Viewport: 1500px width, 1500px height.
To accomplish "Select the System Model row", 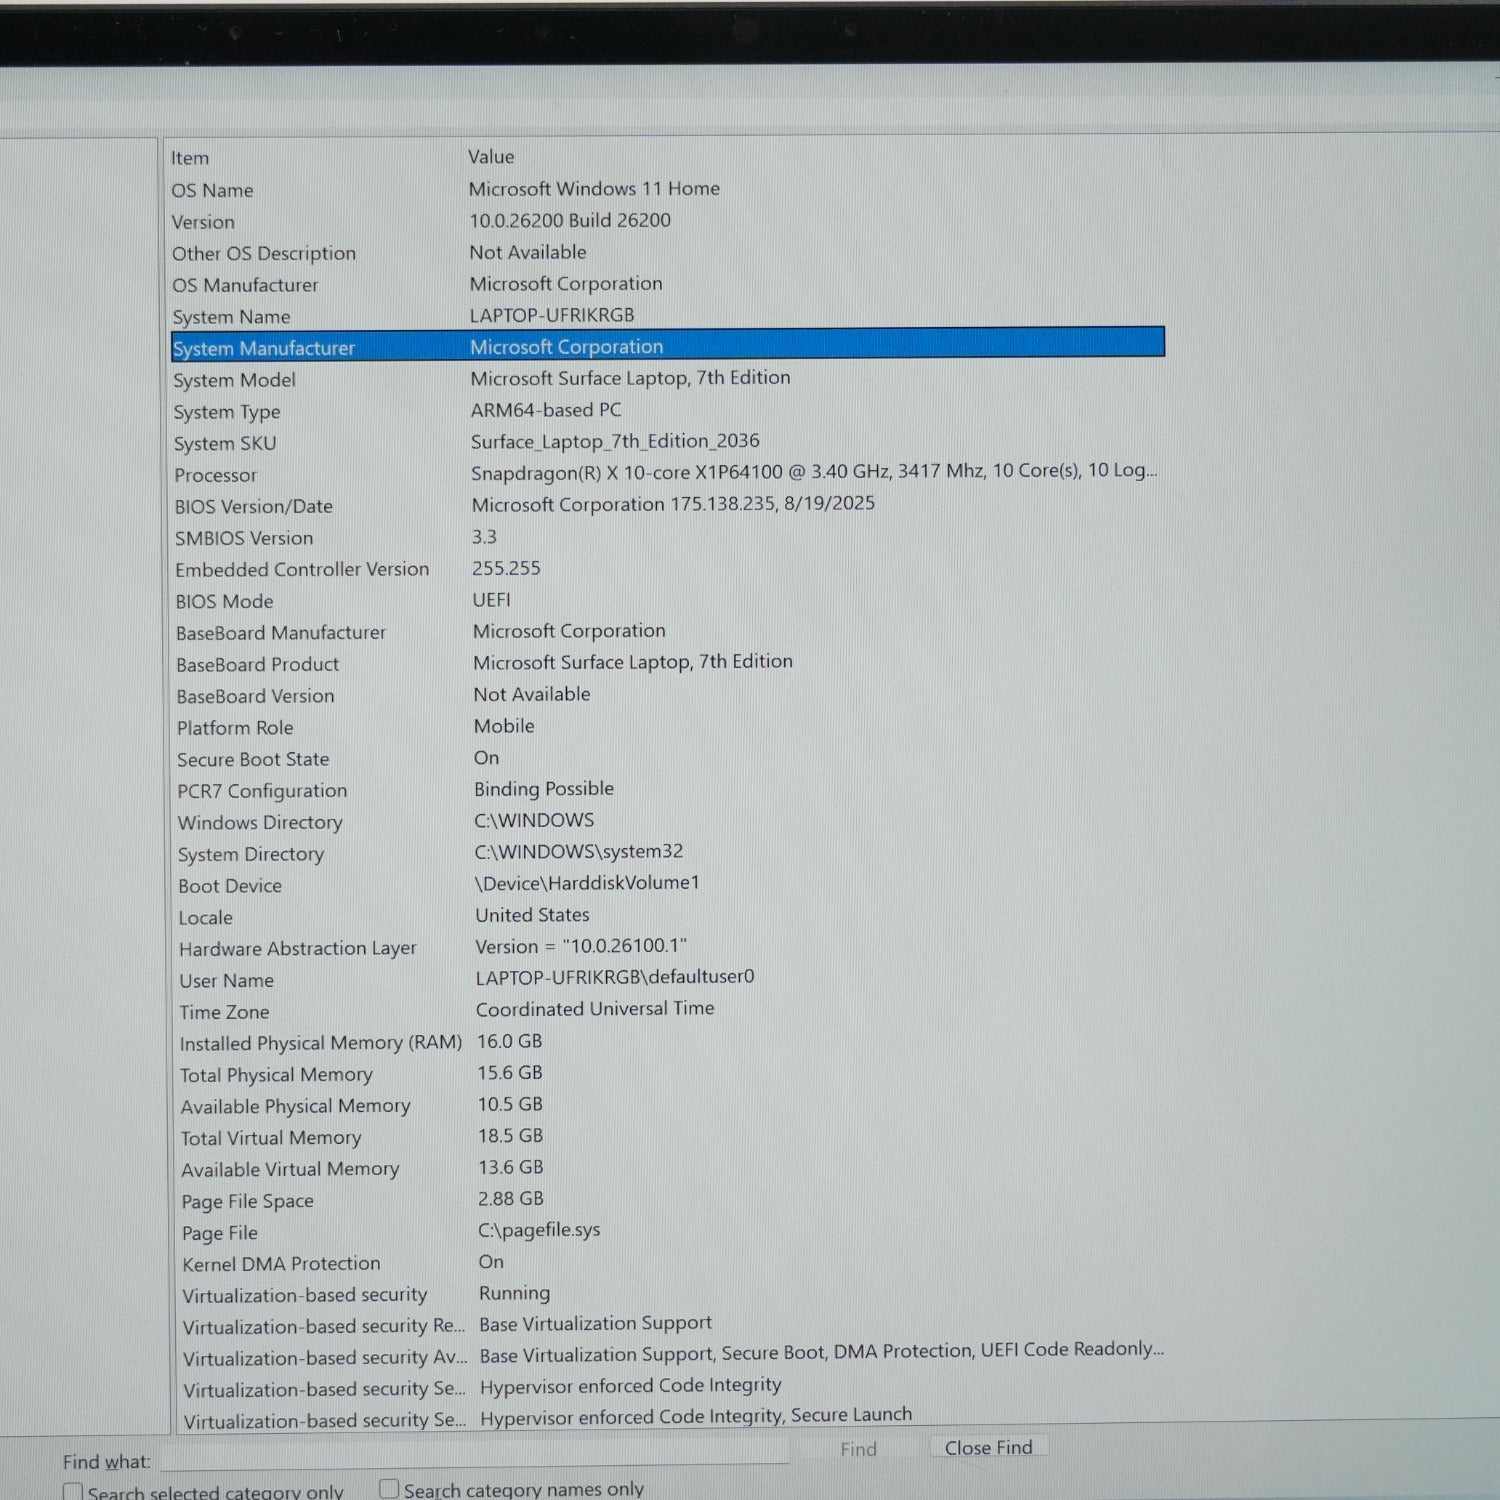I will point(668,379).
